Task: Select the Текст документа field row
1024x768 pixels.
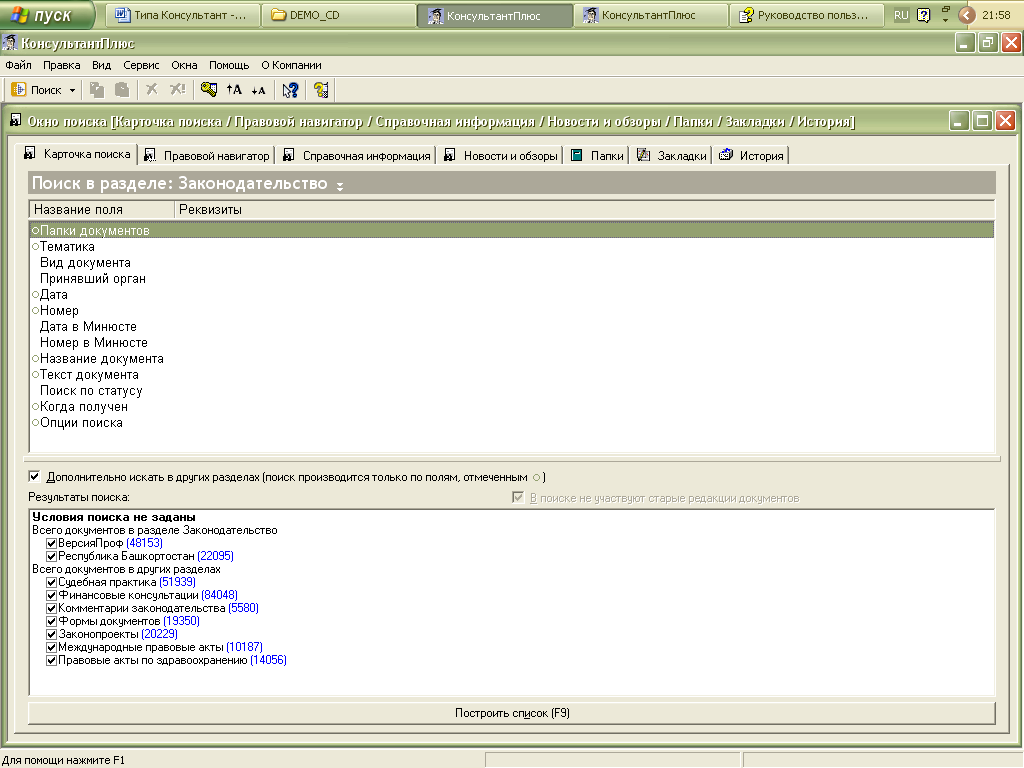Action: tap(511, 375)
